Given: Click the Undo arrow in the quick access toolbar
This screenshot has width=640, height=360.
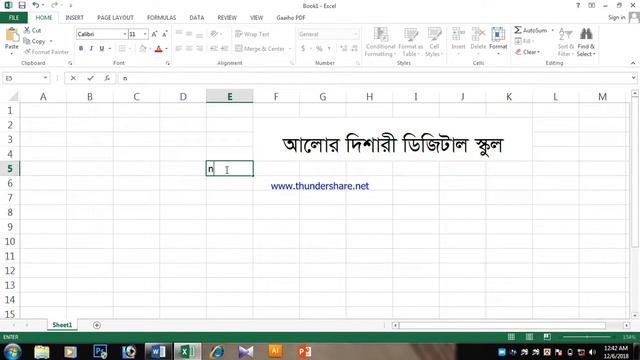Looking at the screenshot, I should click(x=36, y=5).
